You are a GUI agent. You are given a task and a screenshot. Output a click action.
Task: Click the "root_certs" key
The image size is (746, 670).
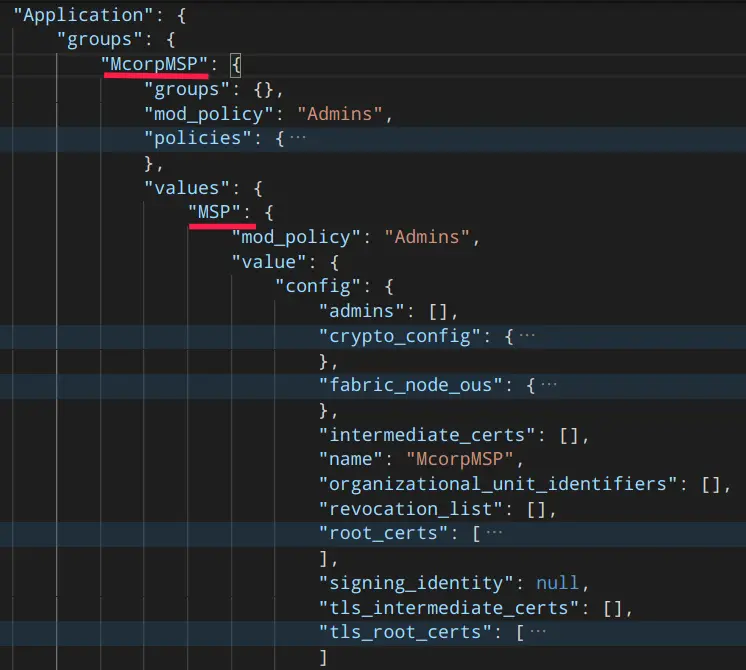click(383, 533)
